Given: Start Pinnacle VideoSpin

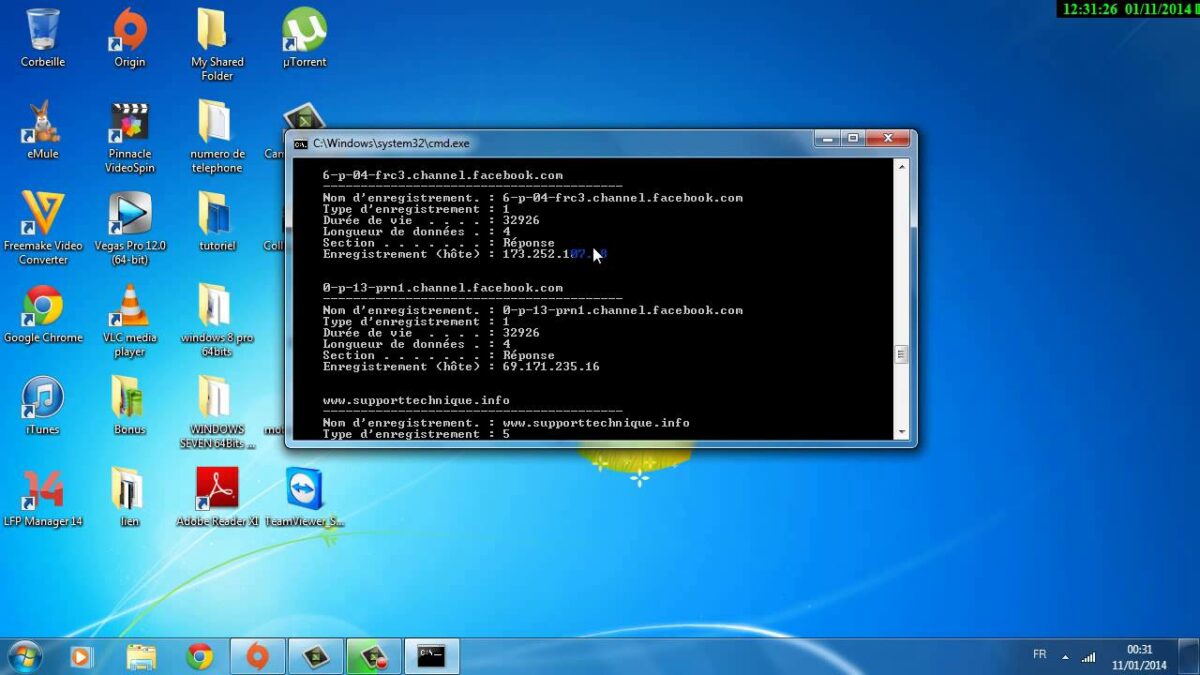Looking at the screenshot, I should (129, 118).
